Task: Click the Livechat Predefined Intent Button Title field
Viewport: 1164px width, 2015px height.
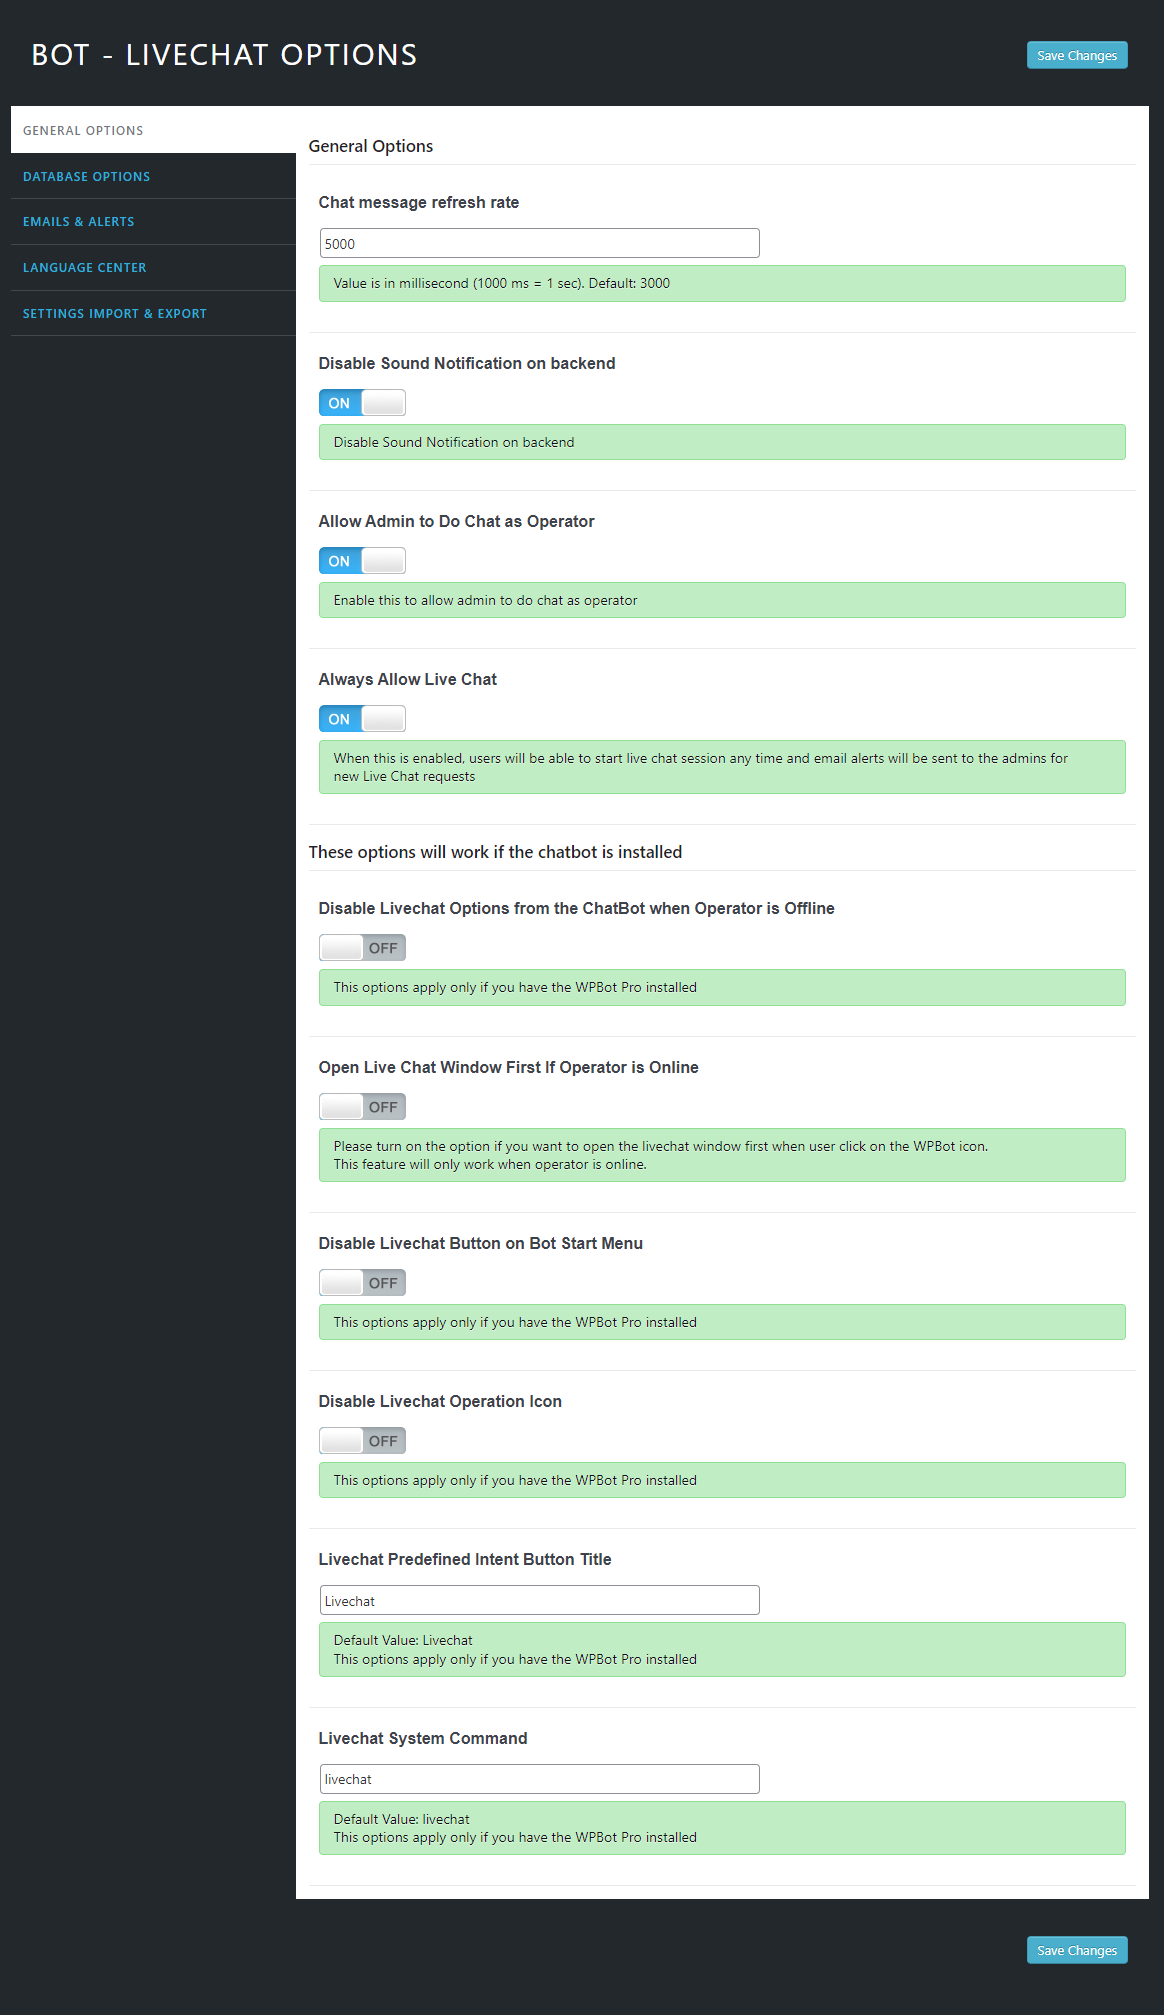Action: (540, 1600)
